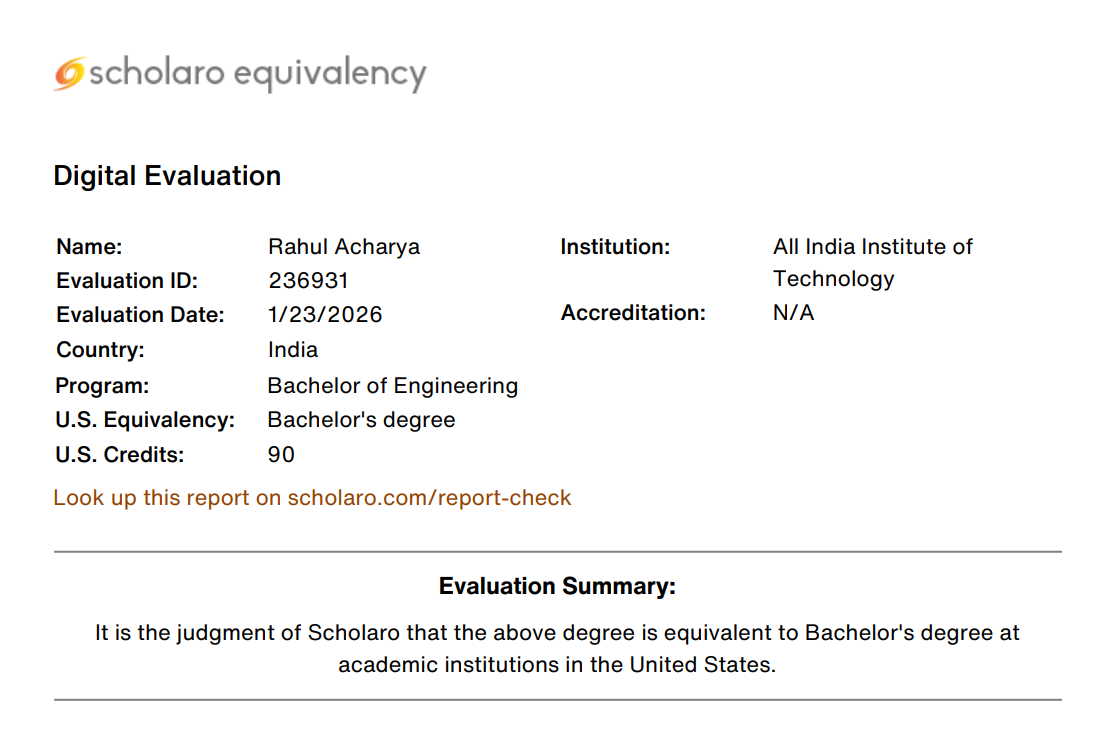Click the evaluation date 1/23/2026

(x=325, y=315)
